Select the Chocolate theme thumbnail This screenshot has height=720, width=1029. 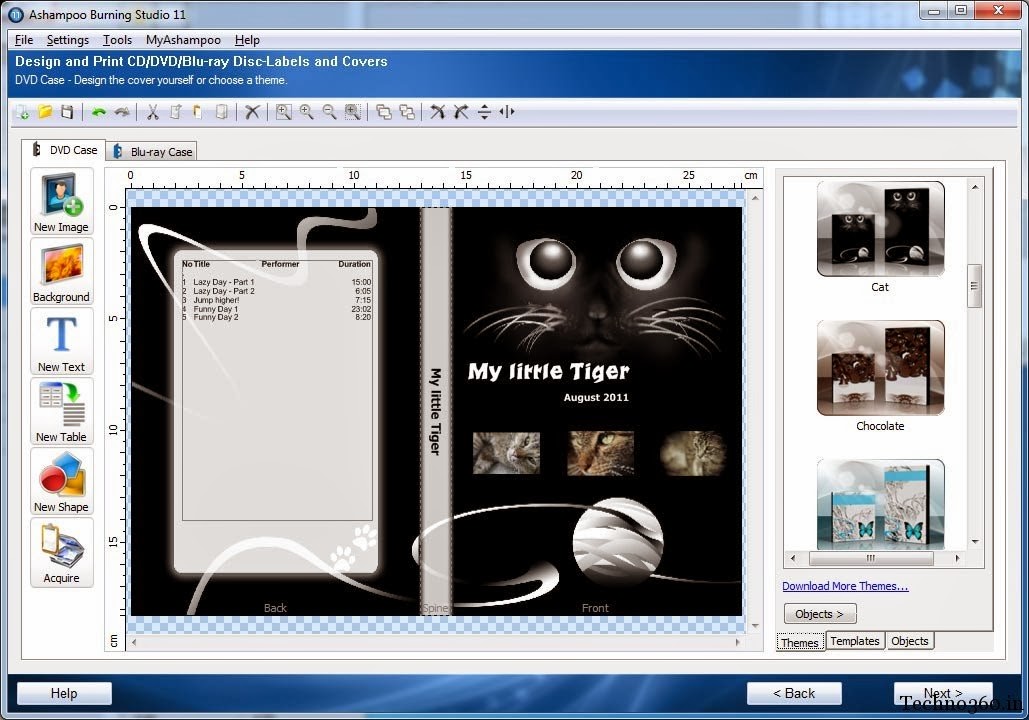[880, 368]
